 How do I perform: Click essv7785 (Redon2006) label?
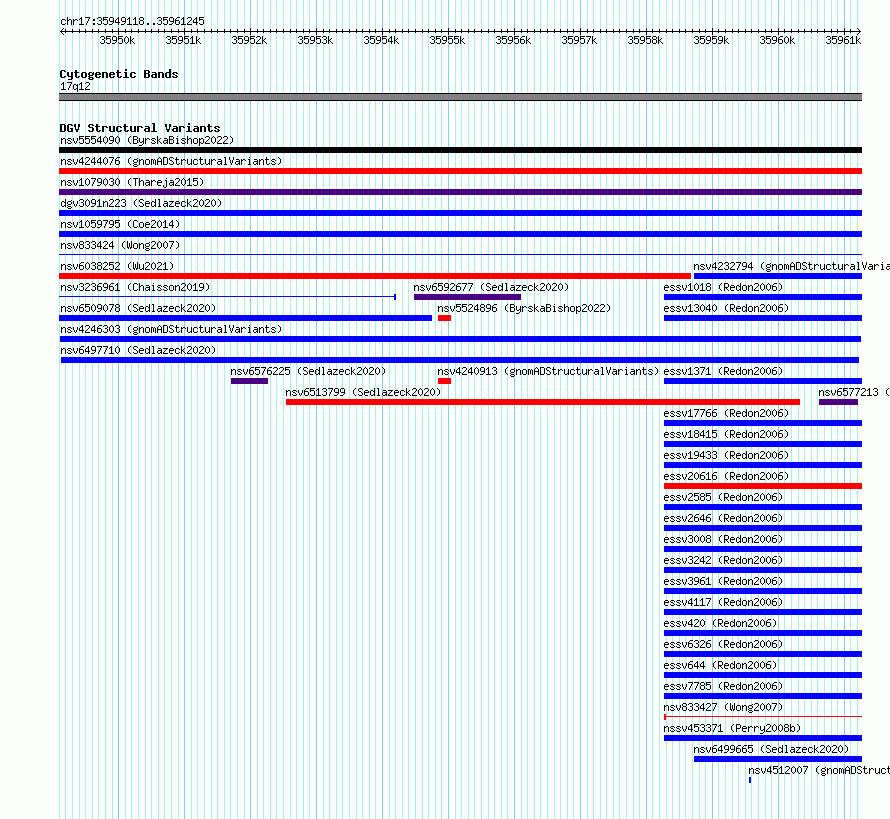point(723,686)
